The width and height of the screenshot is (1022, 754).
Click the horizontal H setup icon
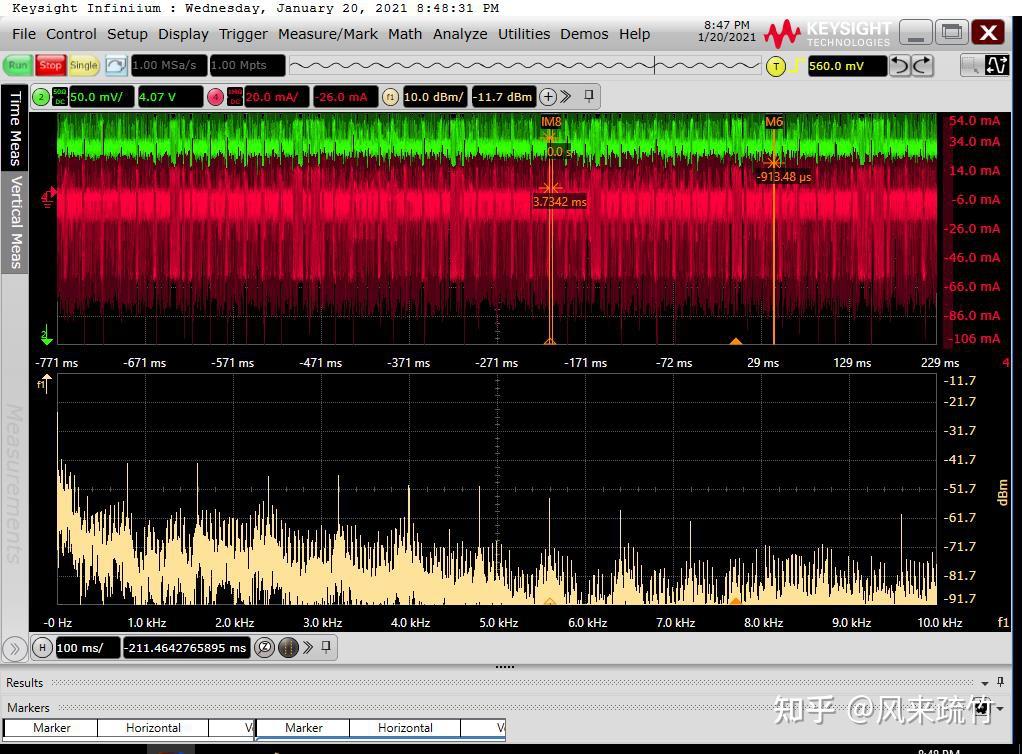pos(42,648)
